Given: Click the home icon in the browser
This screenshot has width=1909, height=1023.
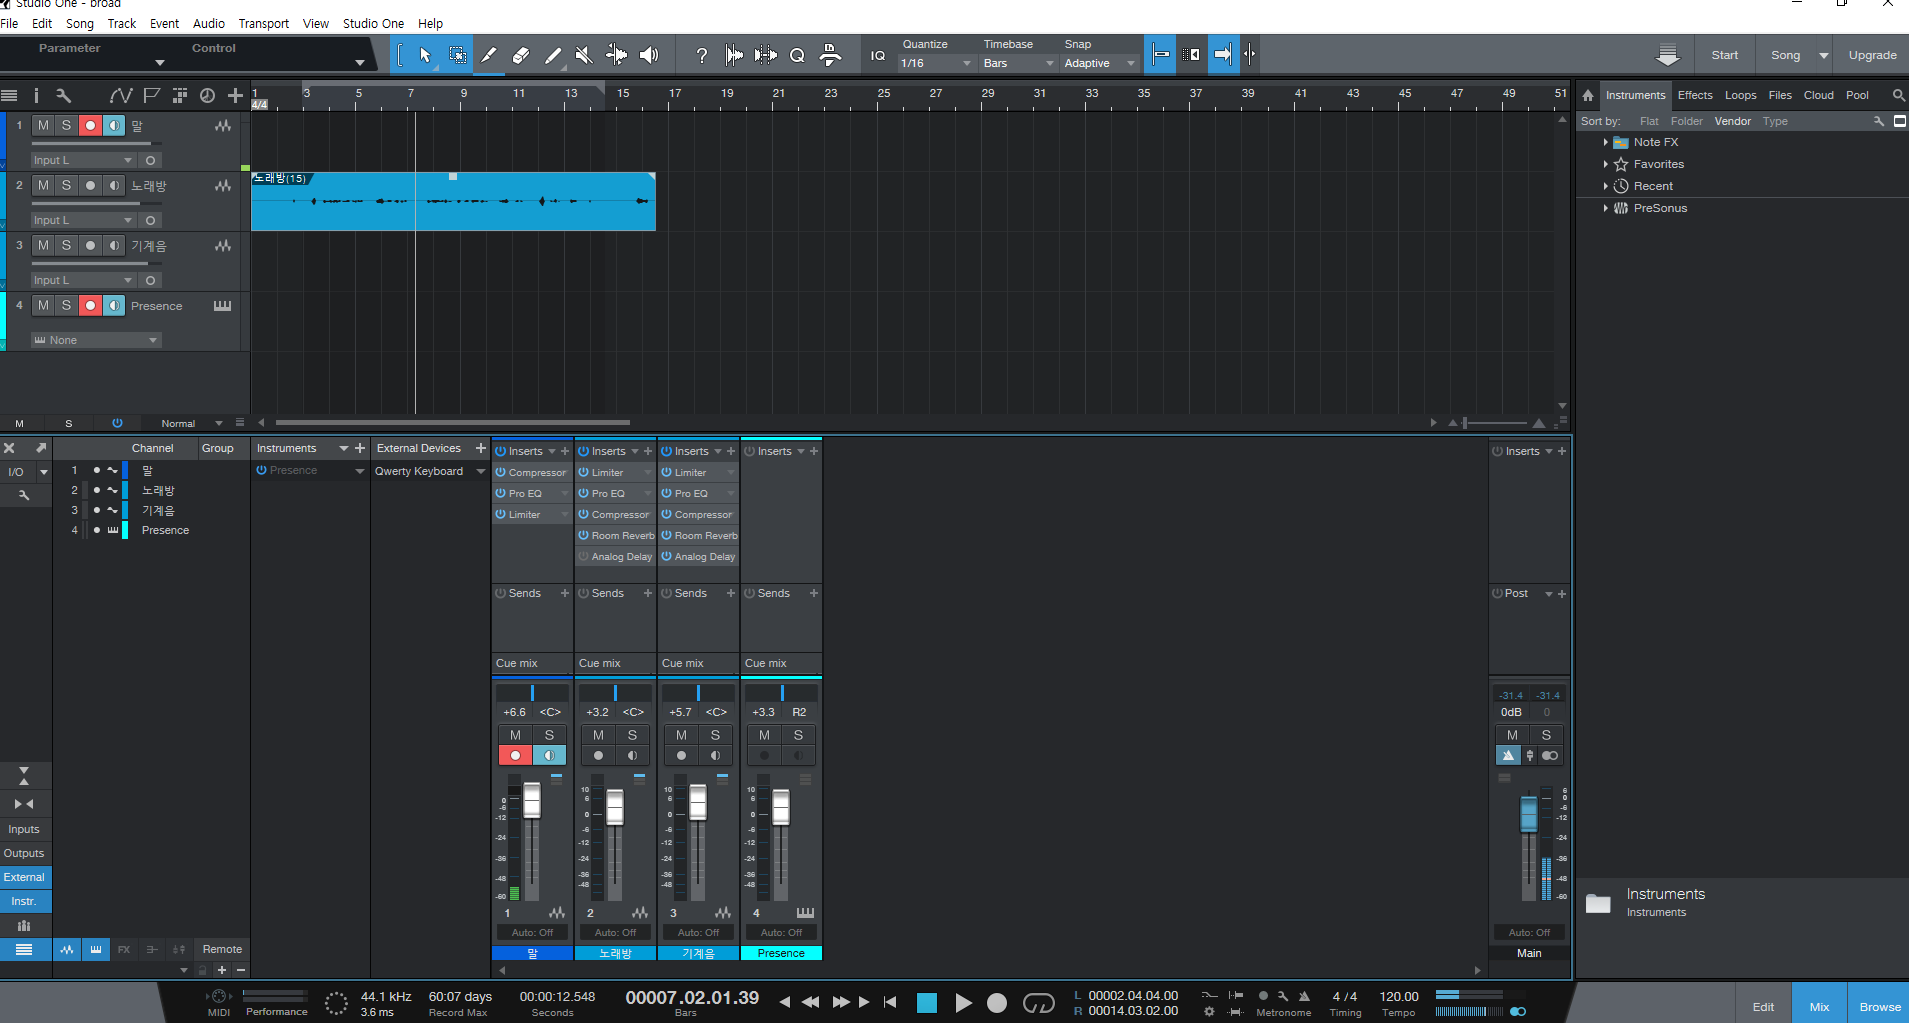Looking at the screenshot, I should (1588, 95).
